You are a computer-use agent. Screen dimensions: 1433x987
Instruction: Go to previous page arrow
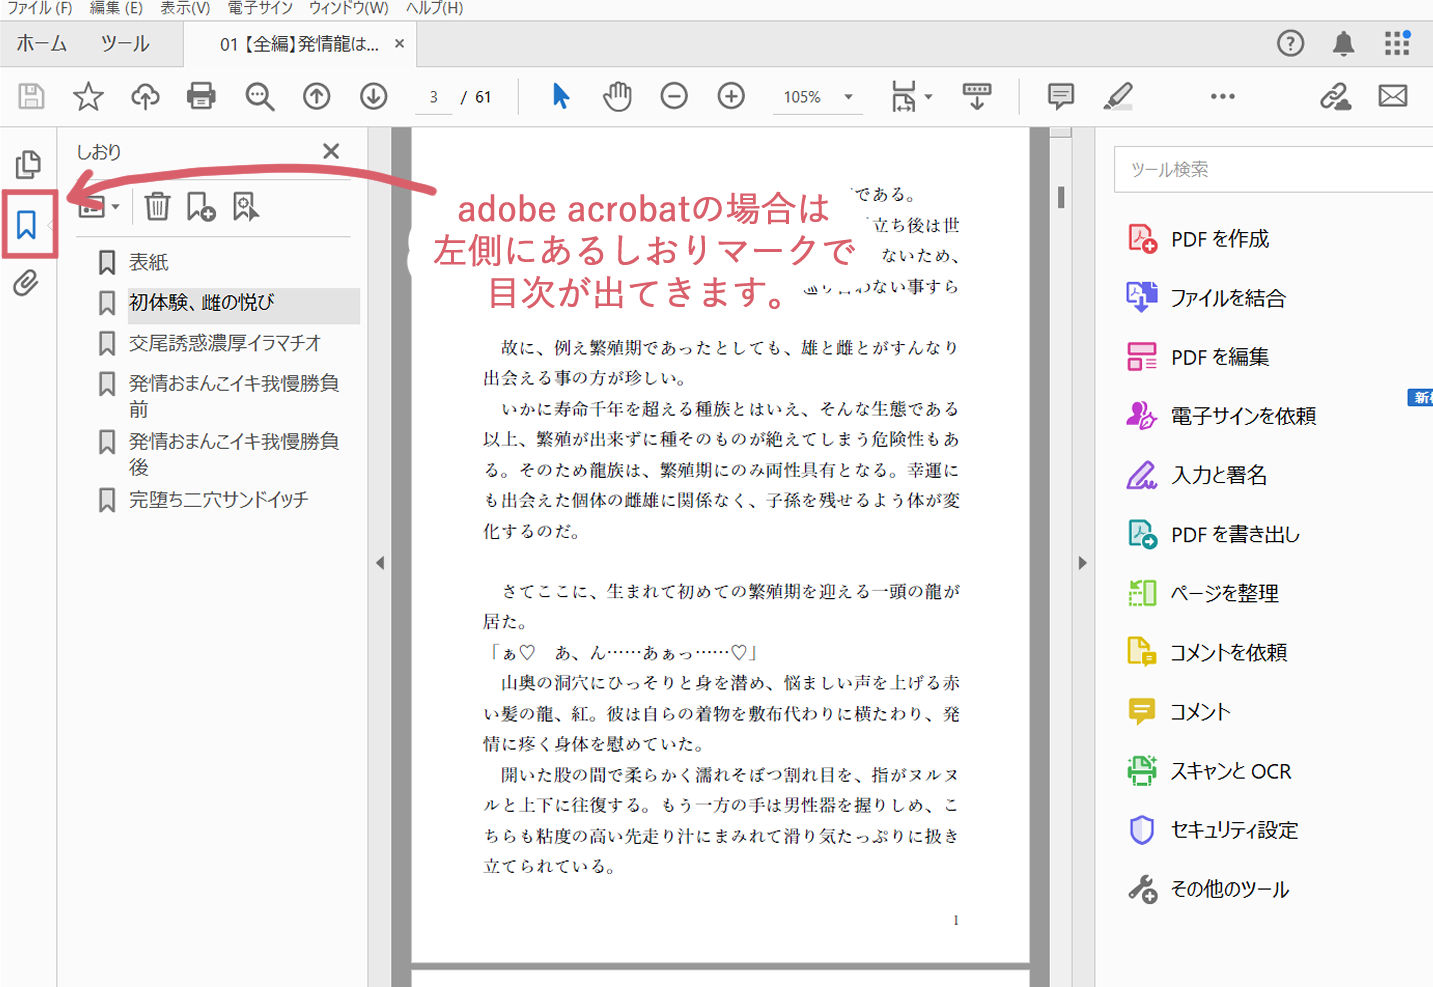point(317,96)
